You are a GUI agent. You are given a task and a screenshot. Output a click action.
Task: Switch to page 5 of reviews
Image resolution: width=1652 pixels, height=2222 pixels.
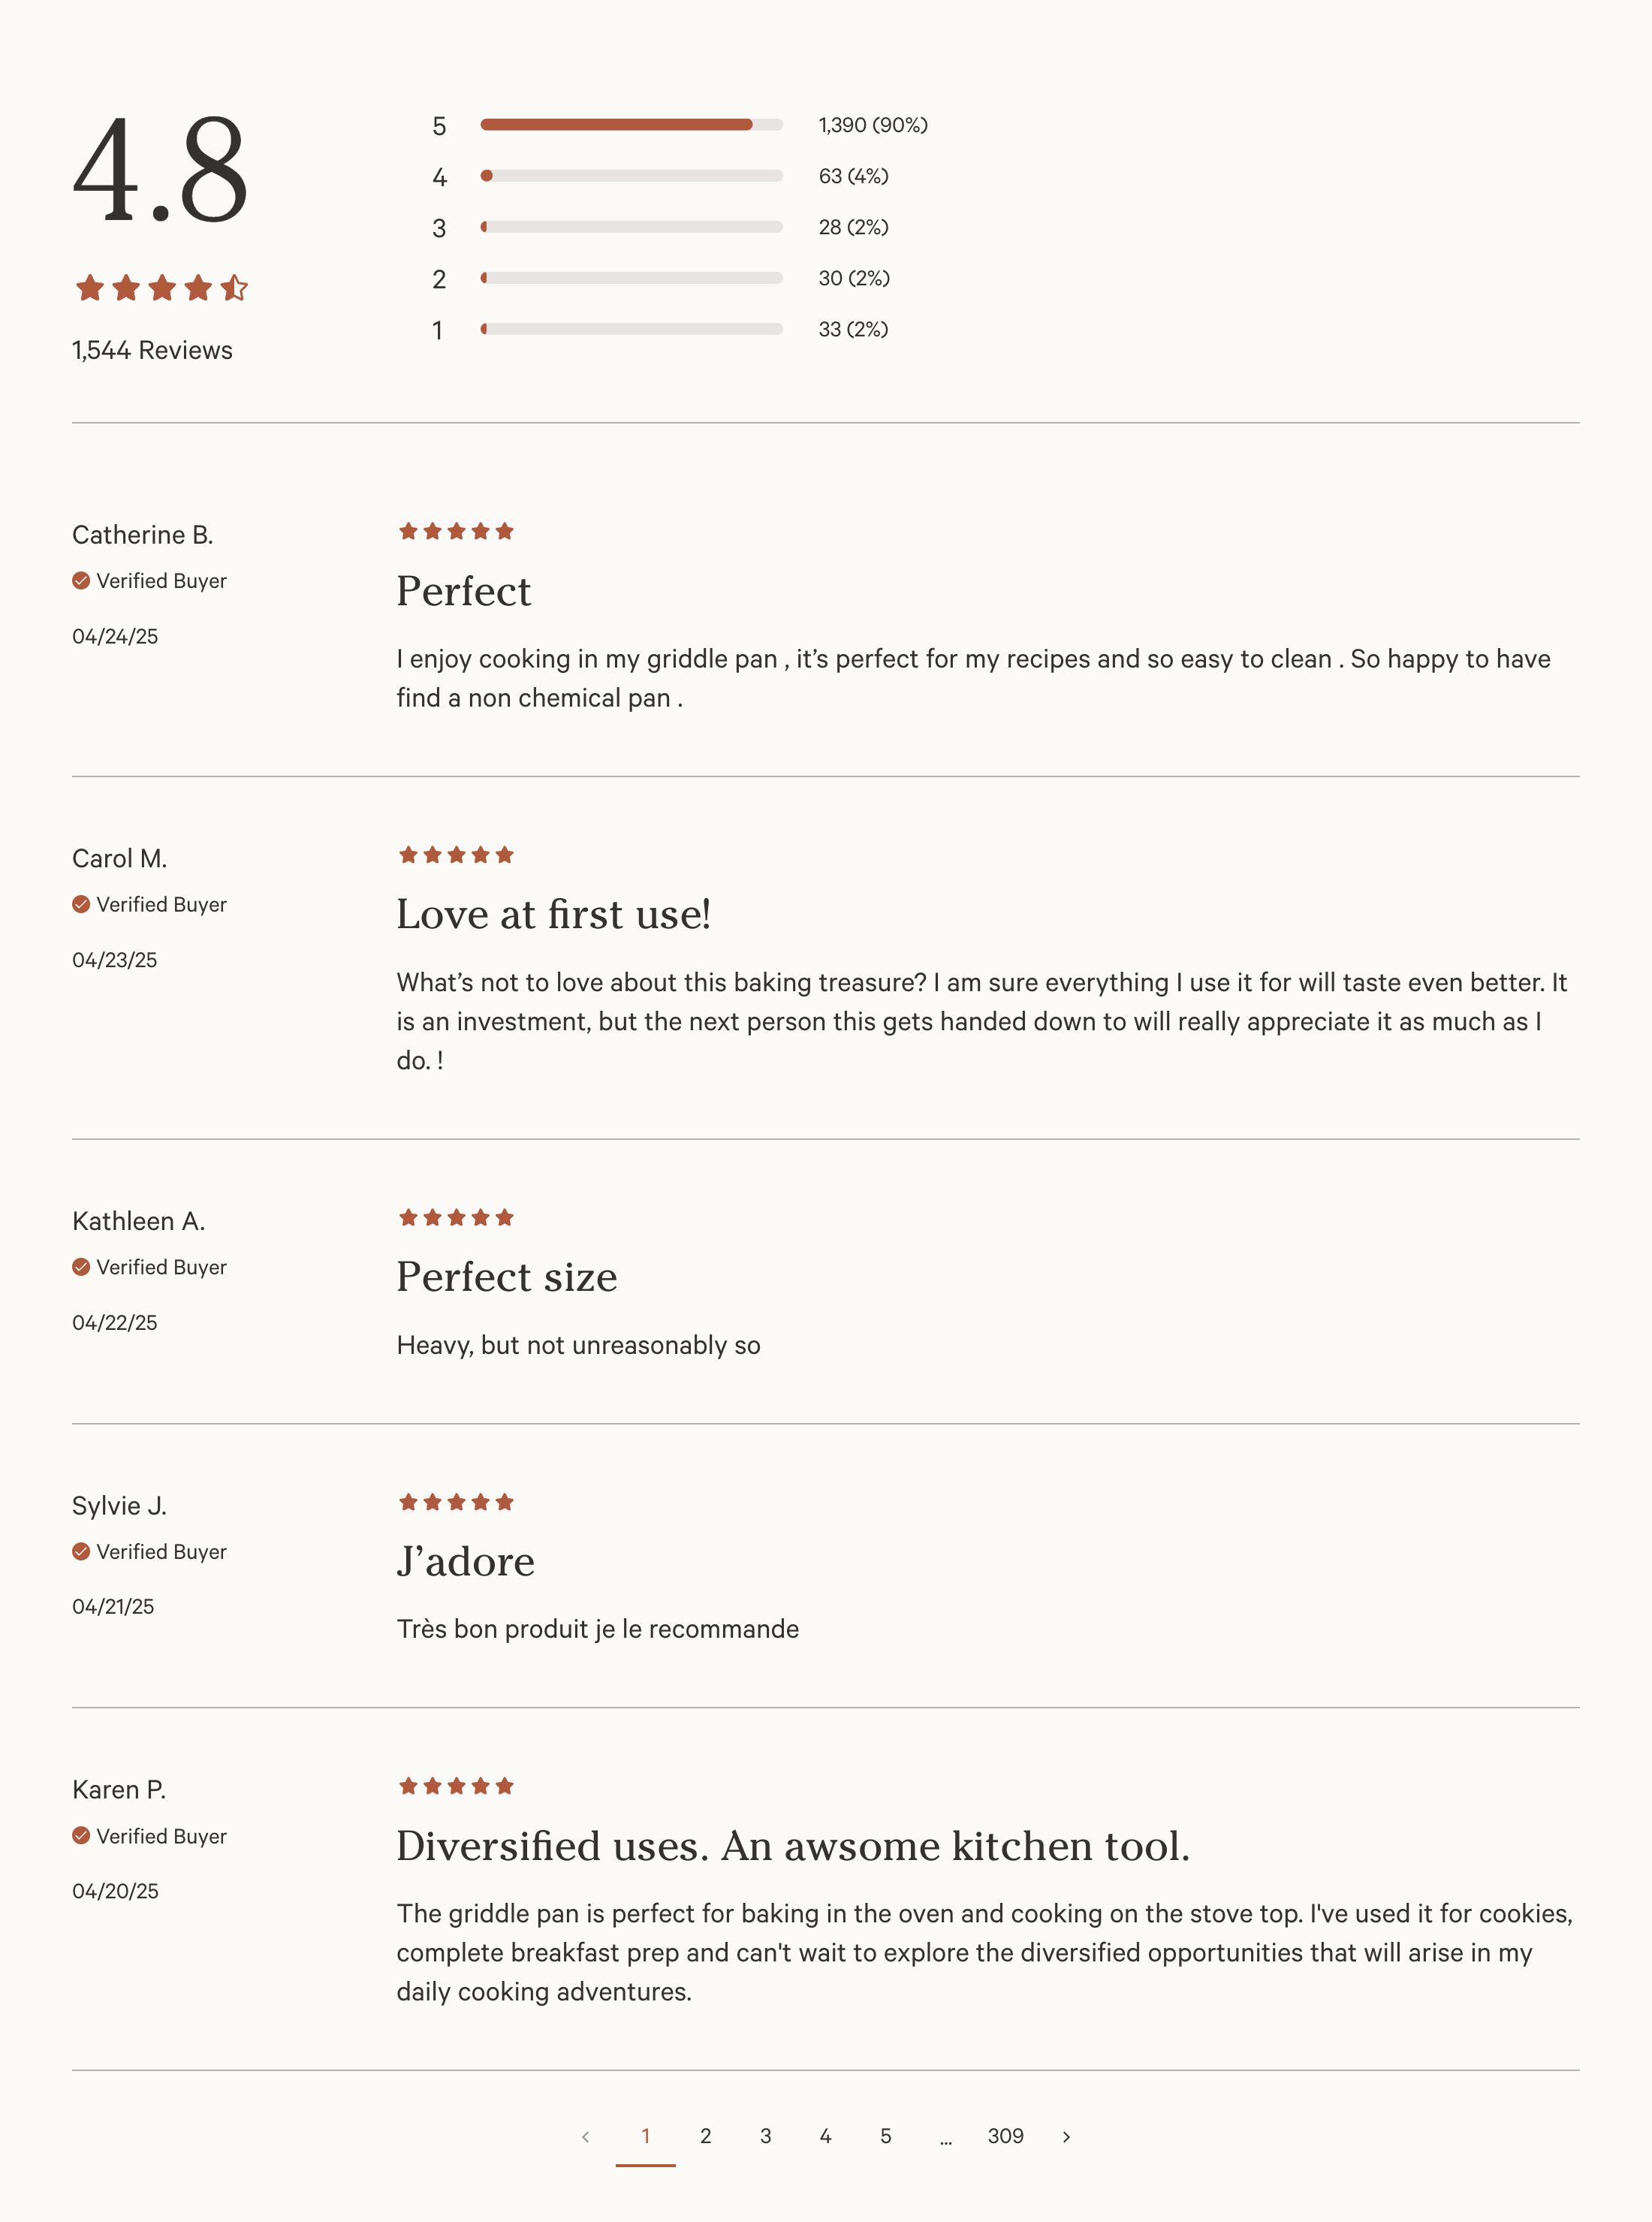(886, 2136)
